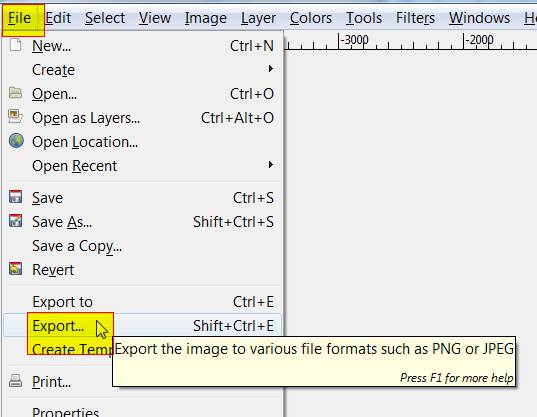Click the Open folder icon
Image resolution: width=537 pixels, height=417 pixels.
(15, 93)
